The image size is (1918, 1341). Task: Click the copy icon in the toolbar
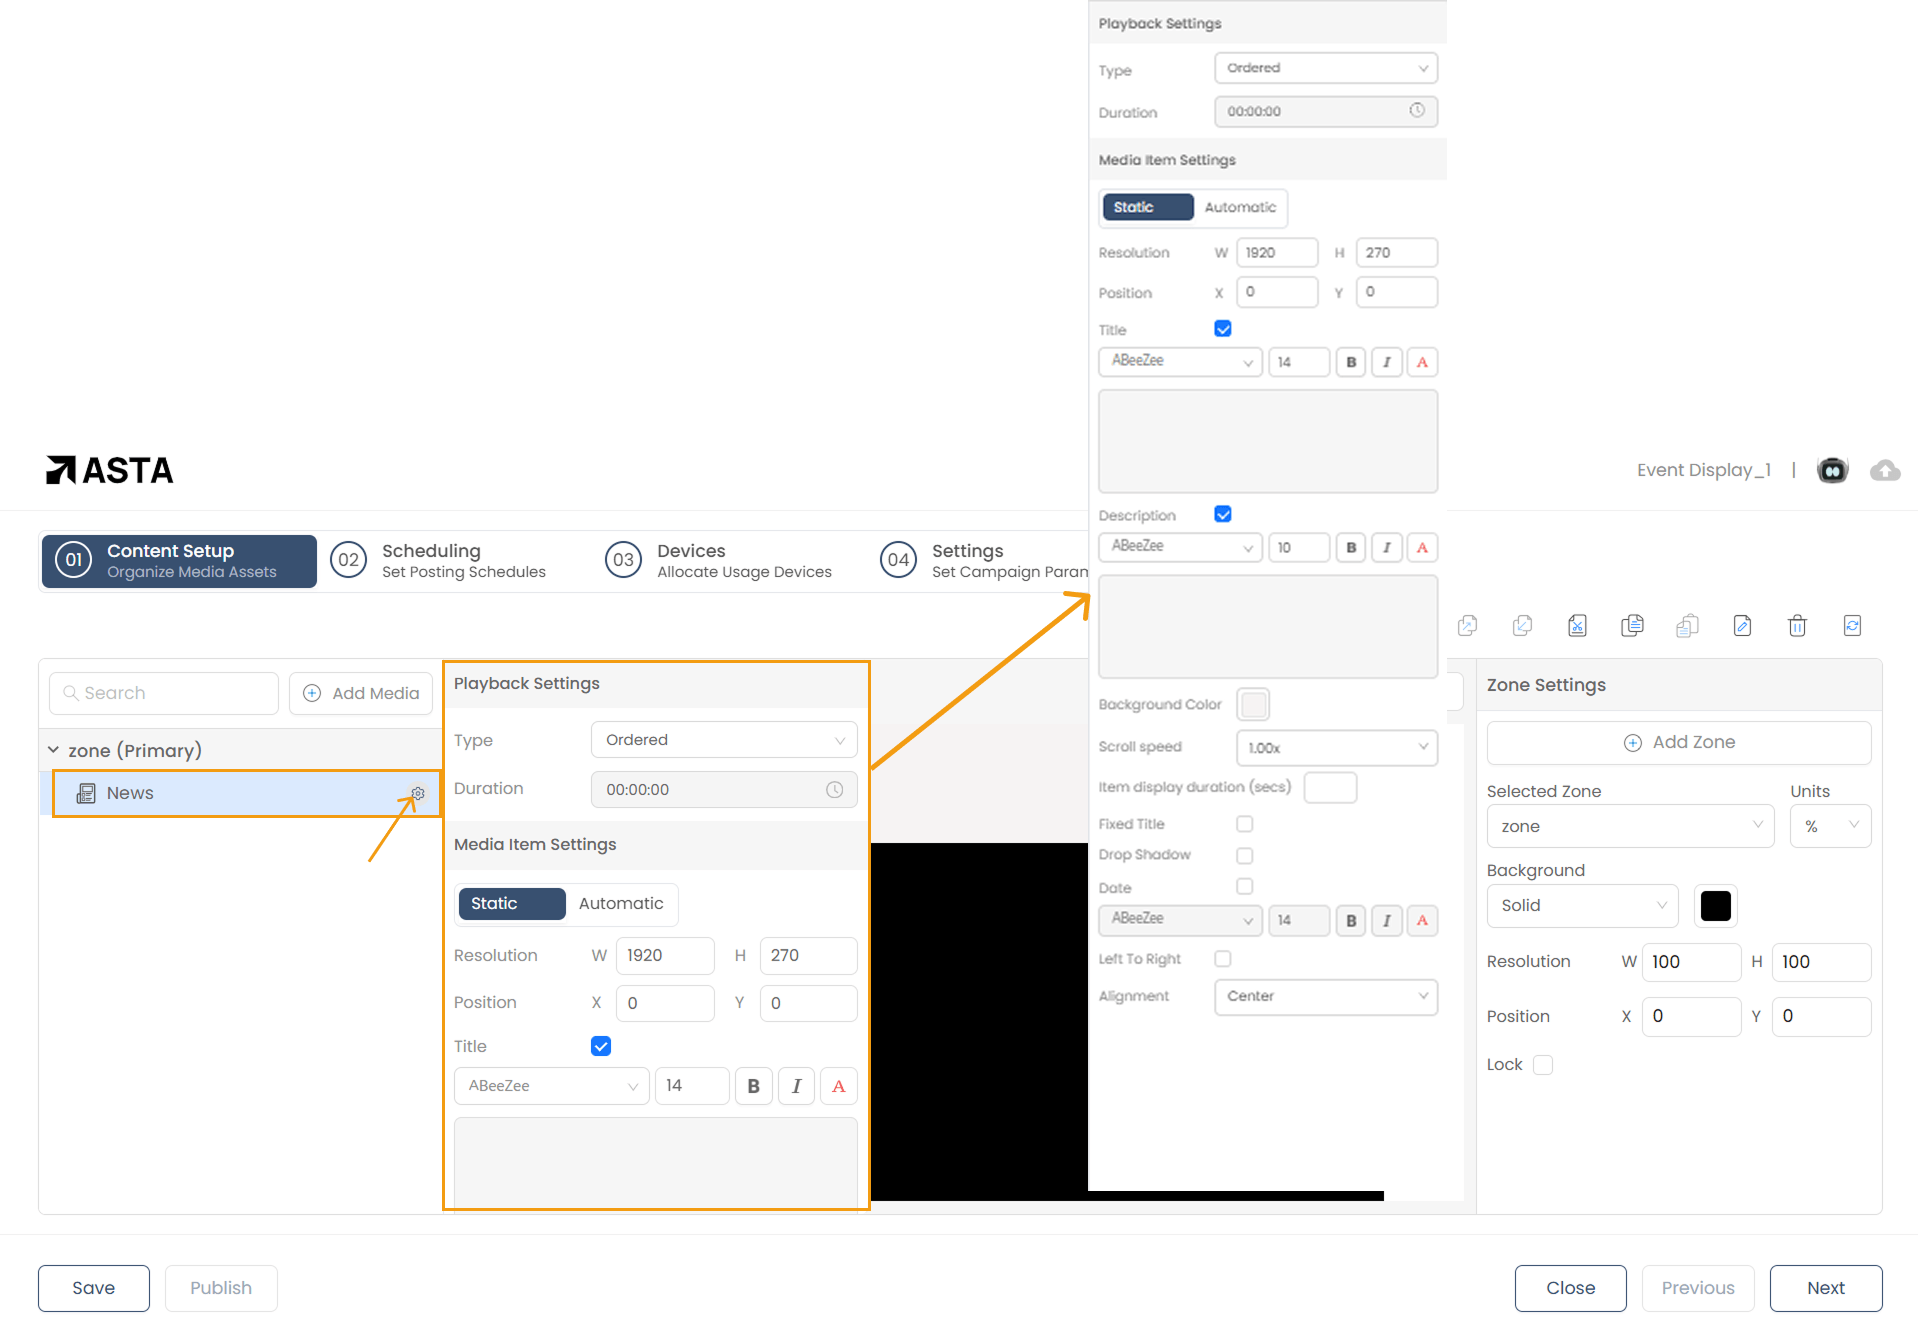coord(1632,626)
